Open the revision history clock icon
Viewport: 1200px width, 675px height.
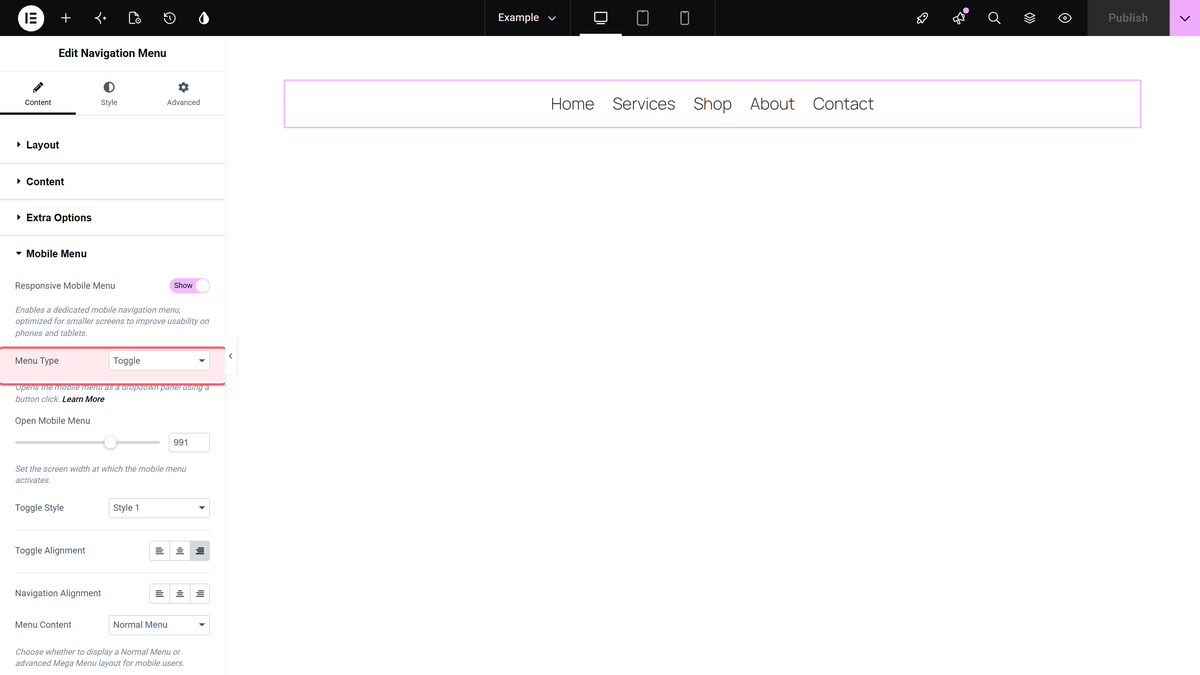170,18
